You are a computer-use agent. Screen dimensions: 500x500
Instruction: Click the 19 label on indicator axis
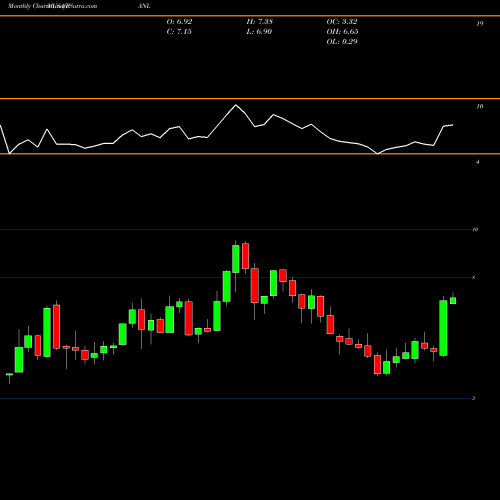(480, 24)
